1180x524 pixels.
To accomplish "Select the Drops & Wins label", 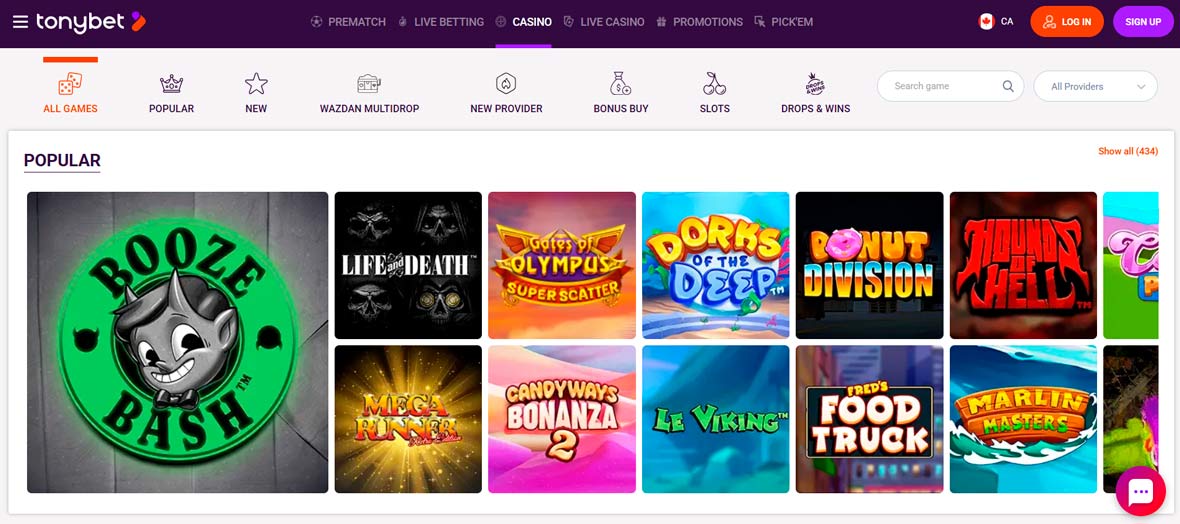I will point(816,108).
